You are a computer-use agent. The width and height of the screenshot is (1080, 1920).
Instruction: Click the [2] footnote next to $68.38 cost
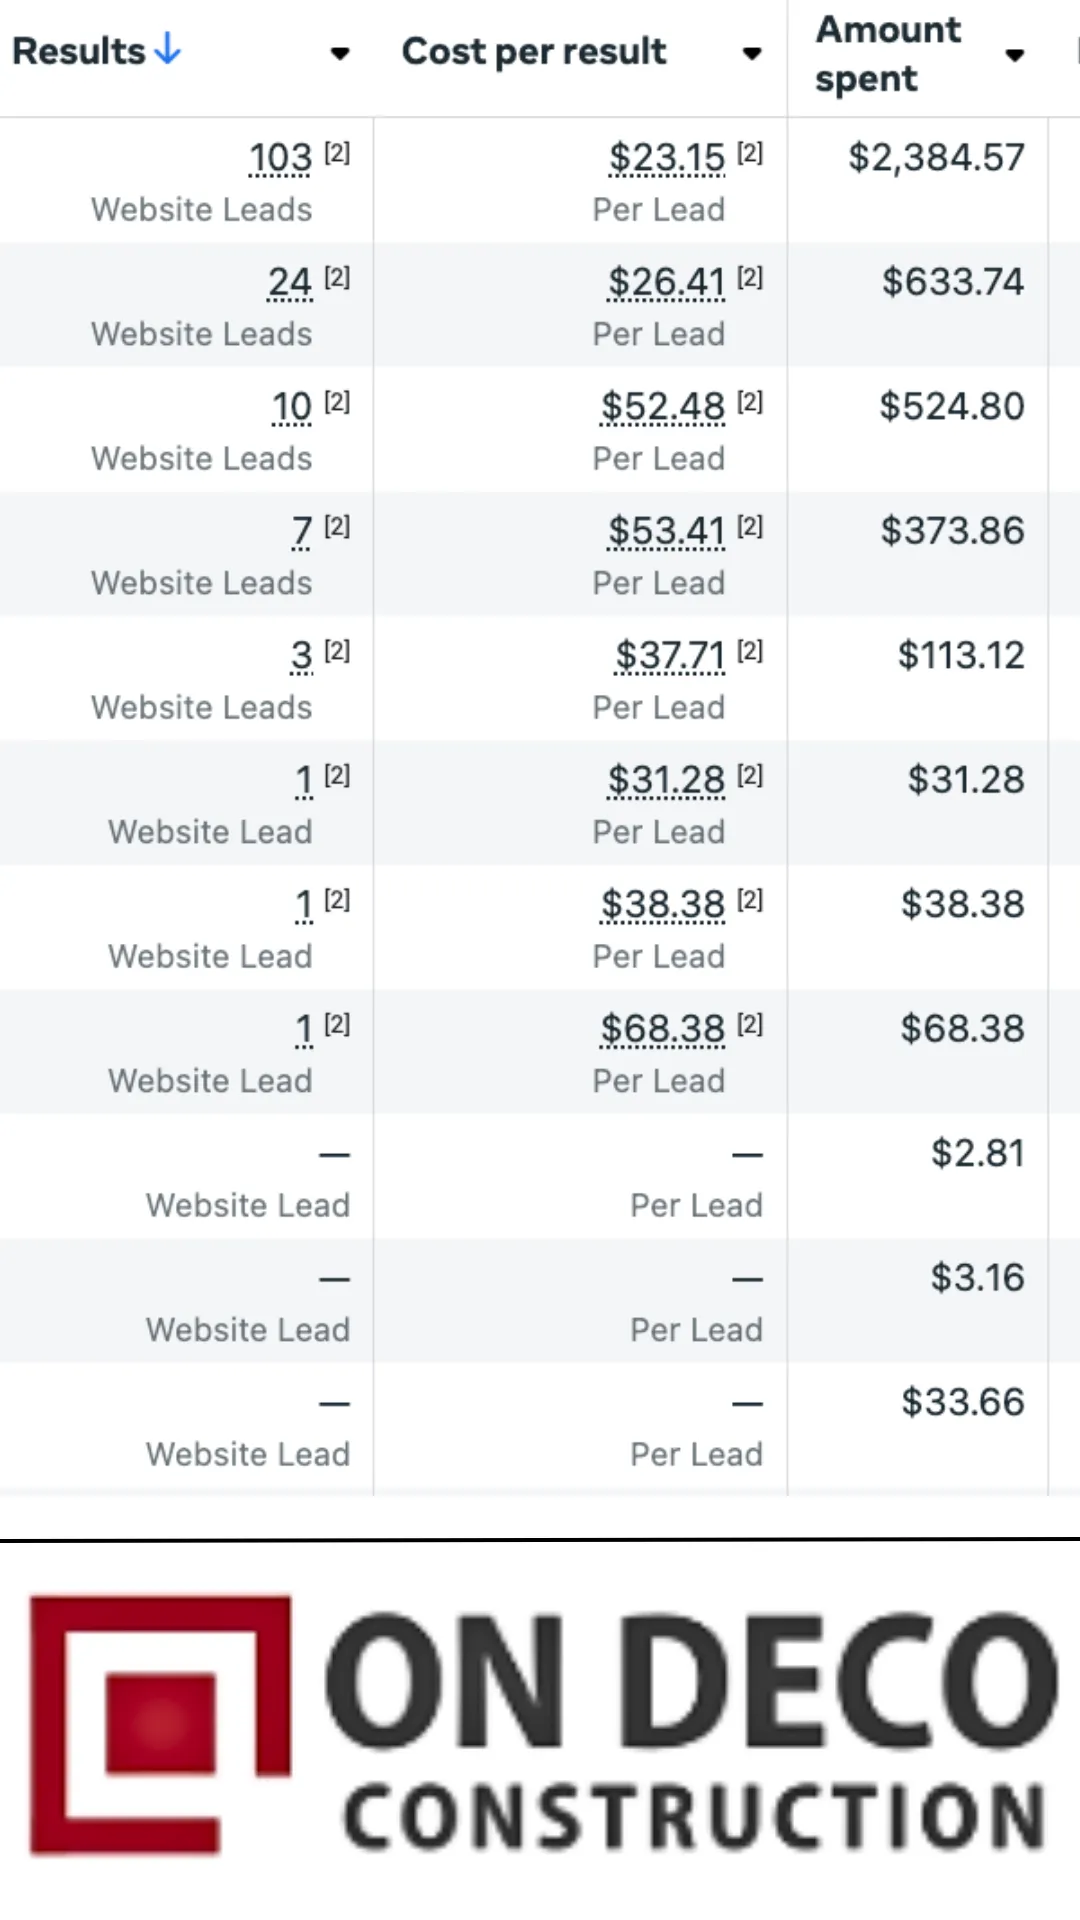(750, 1024)
